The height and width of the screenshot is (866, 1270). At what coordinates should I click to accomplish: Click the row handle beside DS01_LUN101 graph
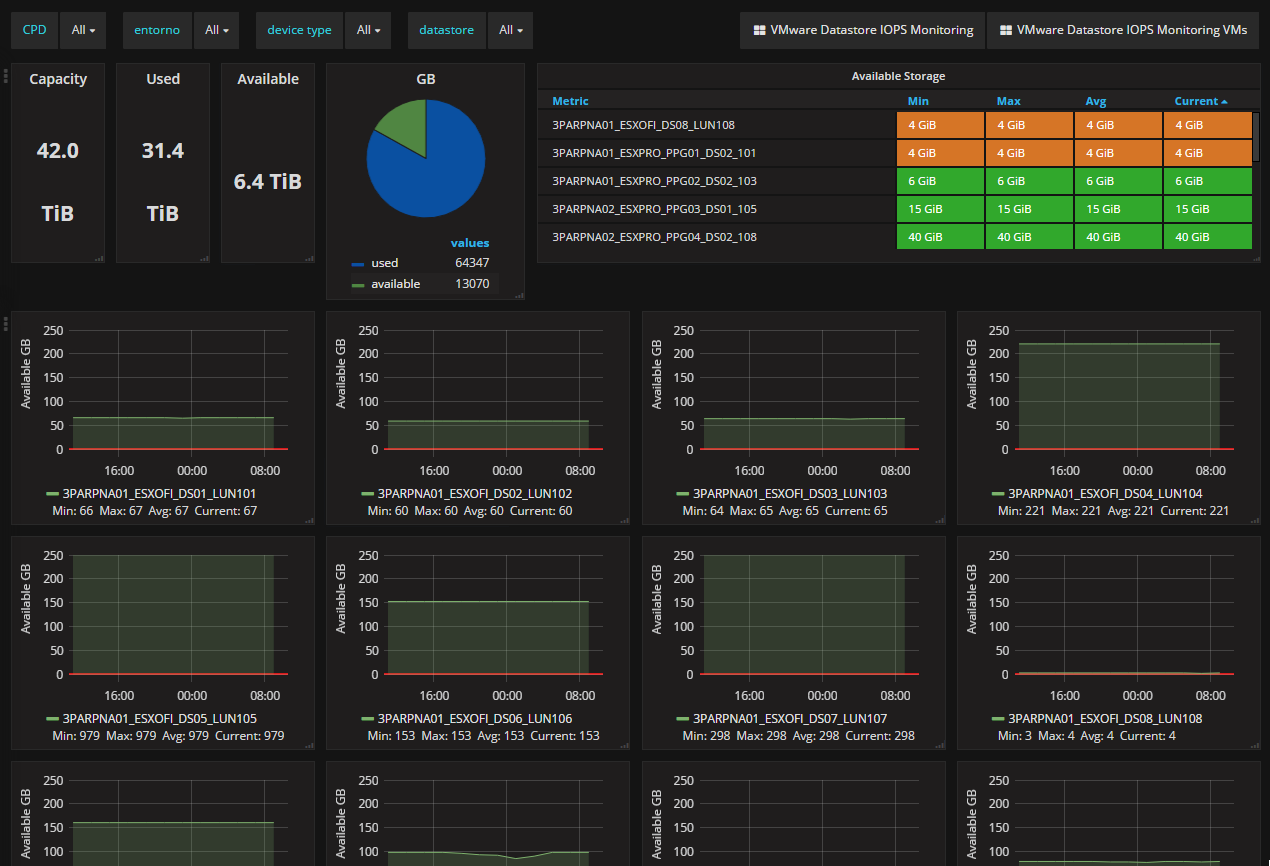pos(6,322)
